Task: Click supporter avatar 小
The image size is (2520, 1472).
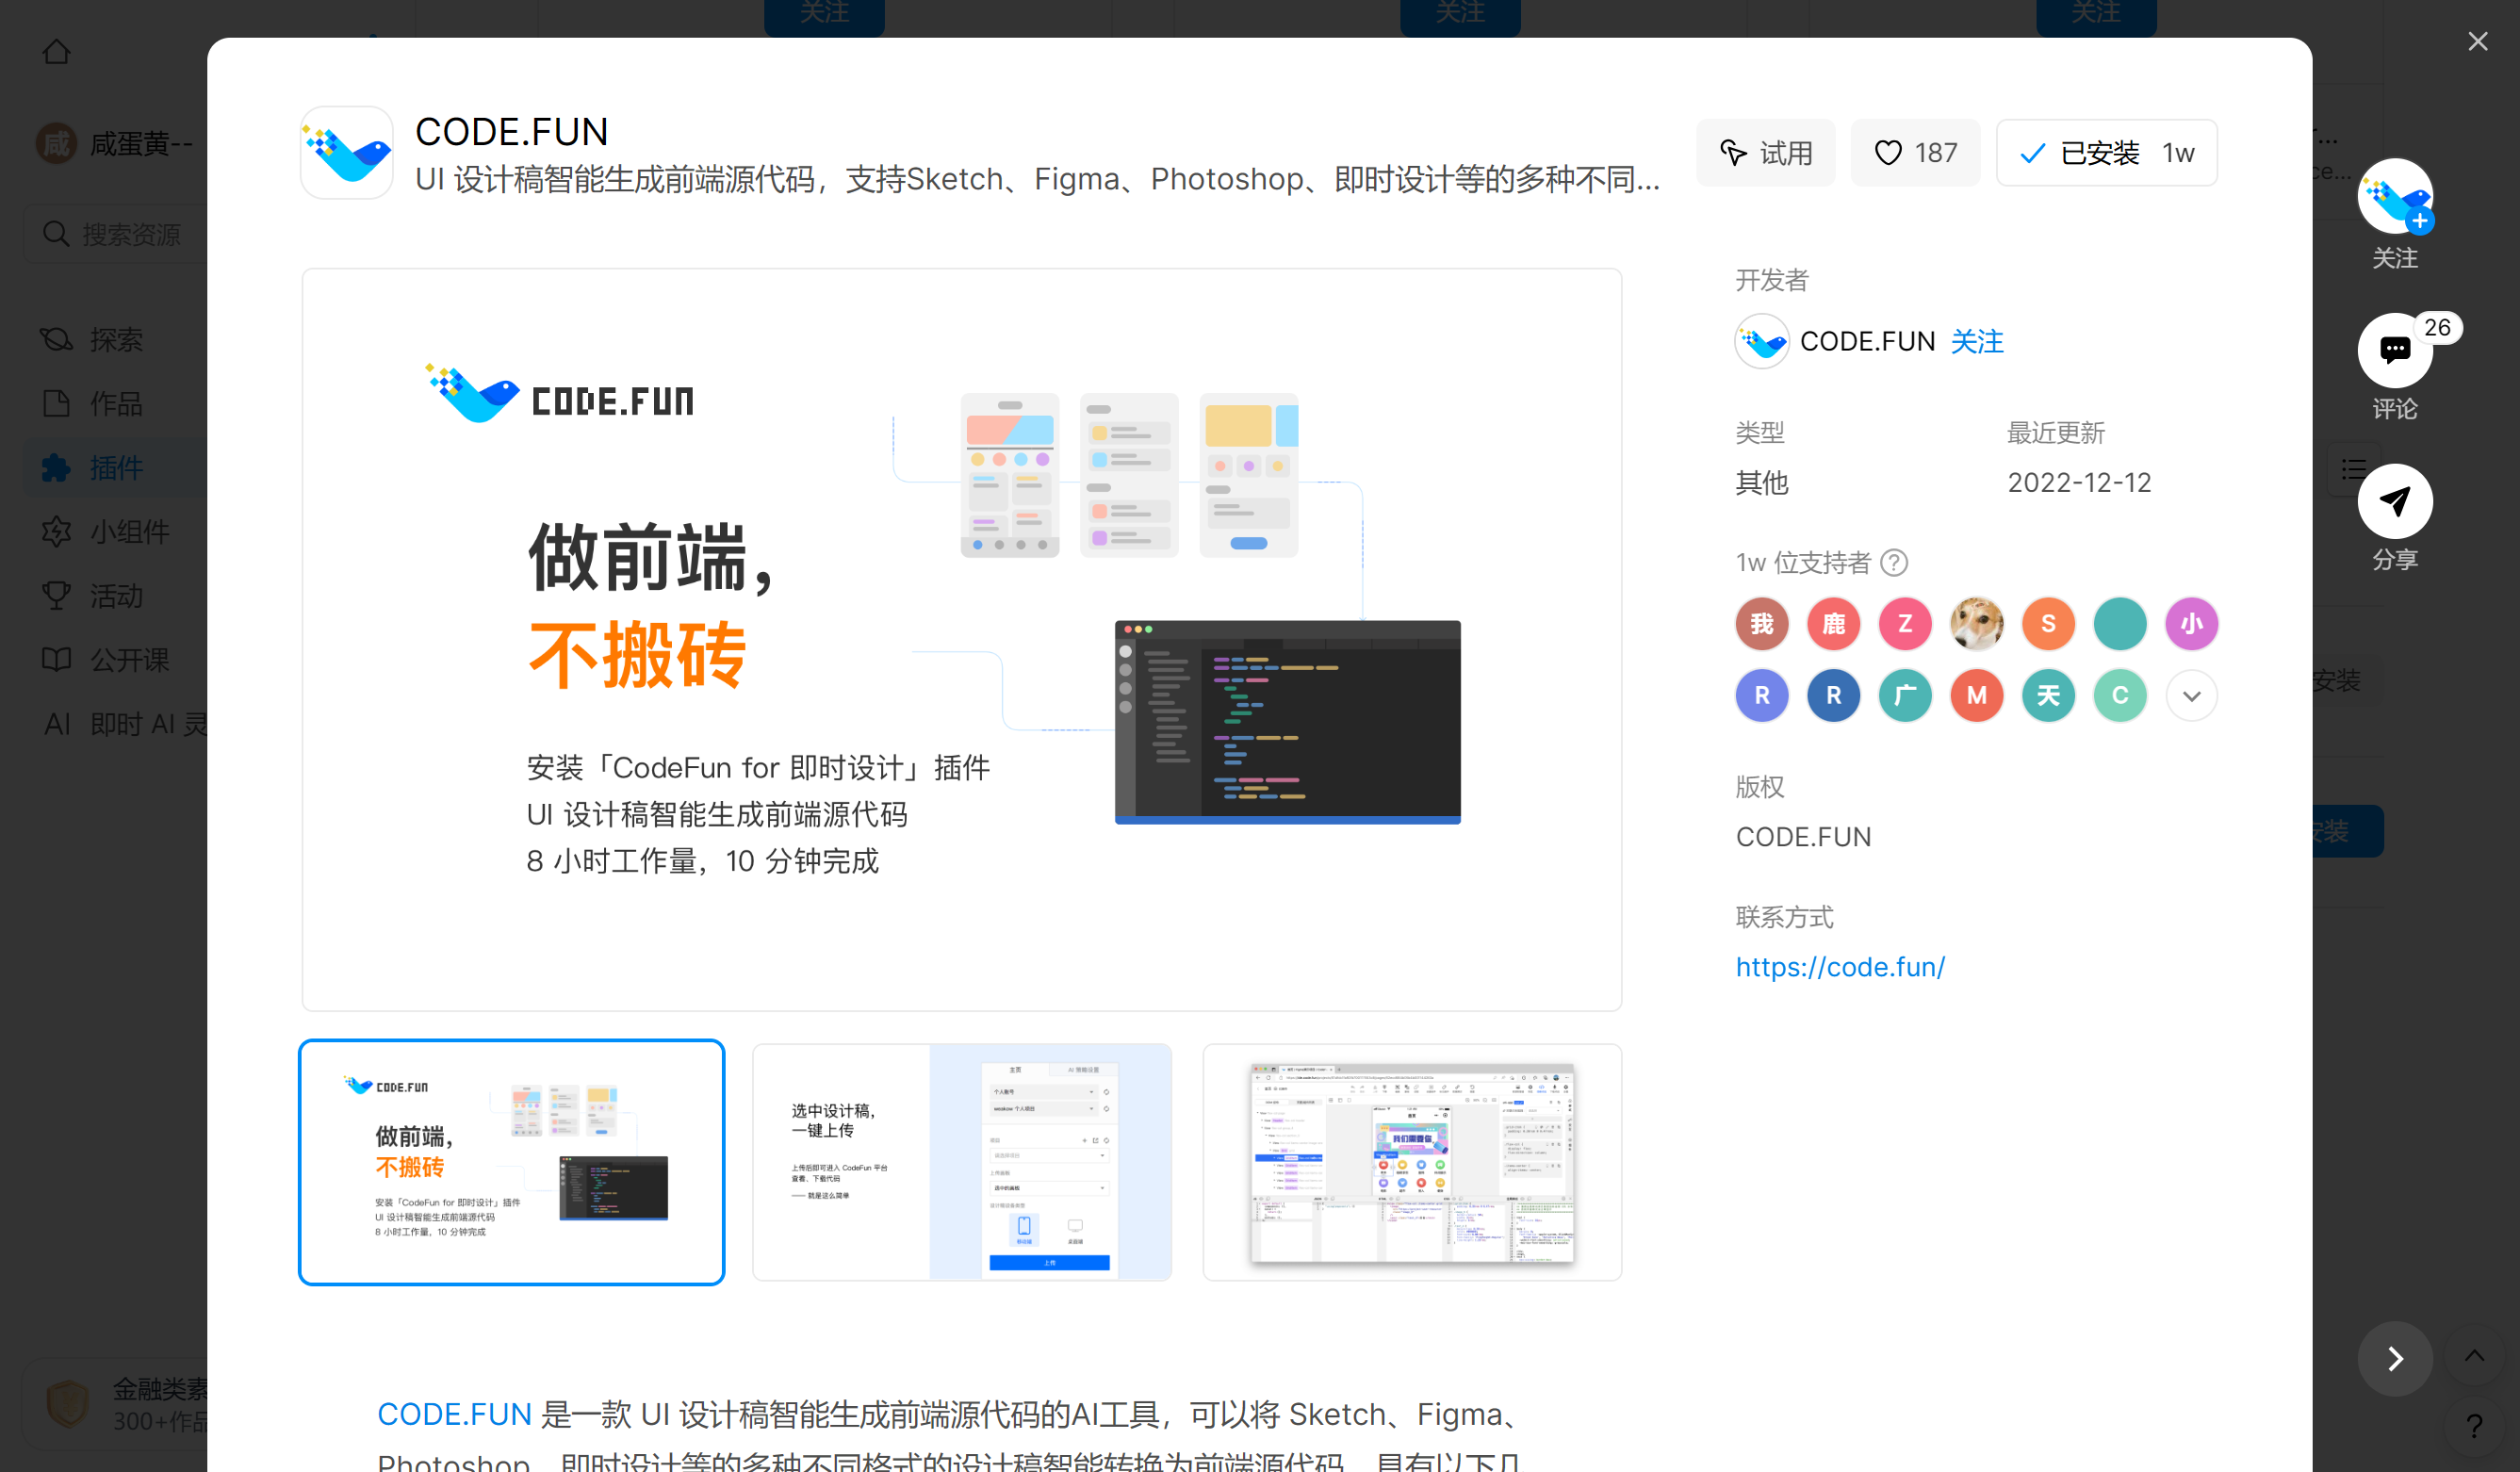Action: click(x=2191, y=624)
